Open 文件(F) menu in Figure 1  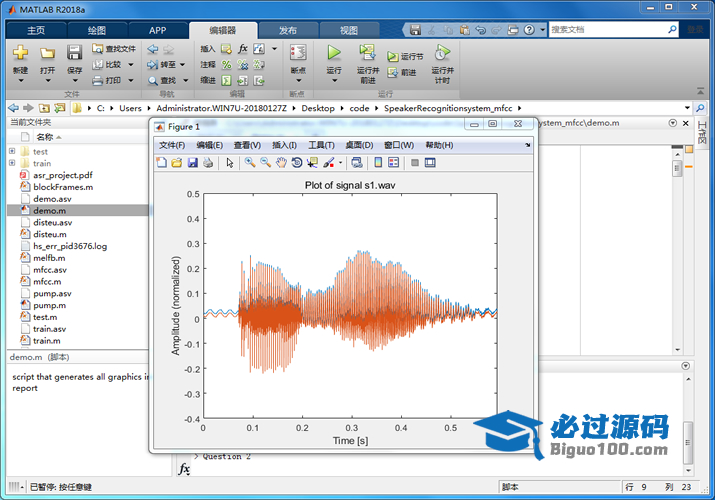[172, 145]
